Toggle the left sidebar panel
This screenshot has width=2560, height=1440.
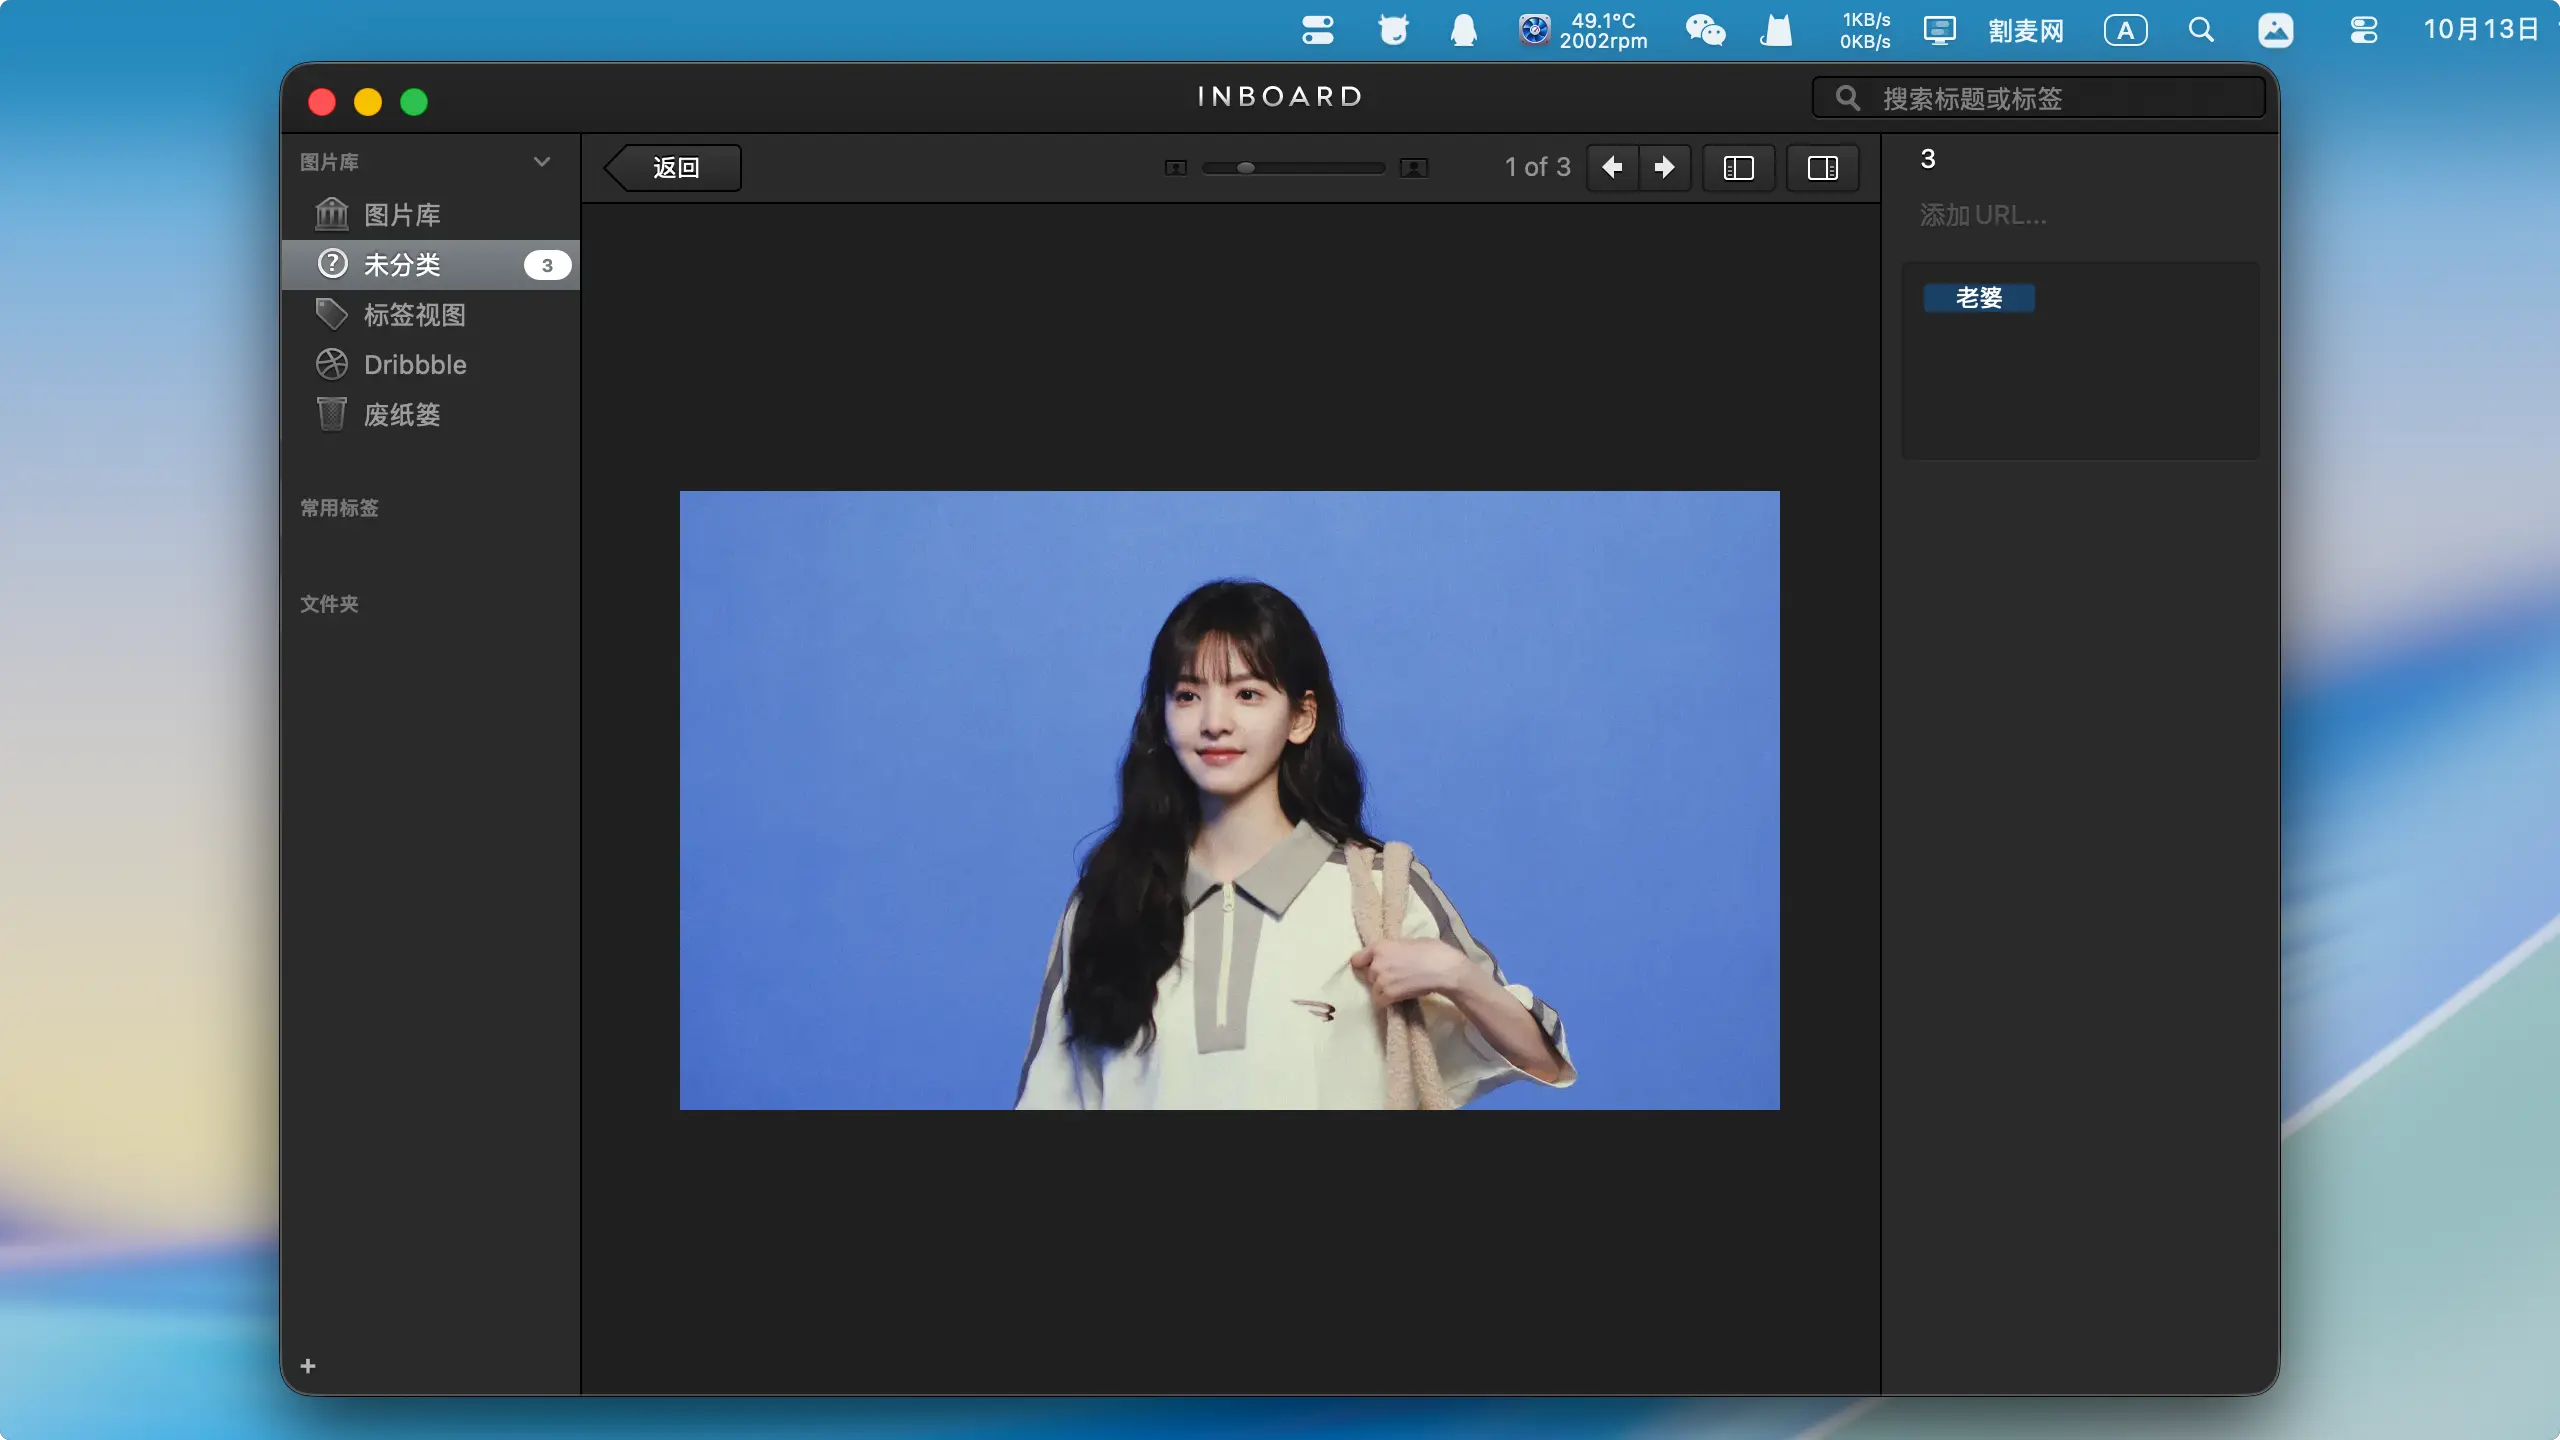[1739, 168]
